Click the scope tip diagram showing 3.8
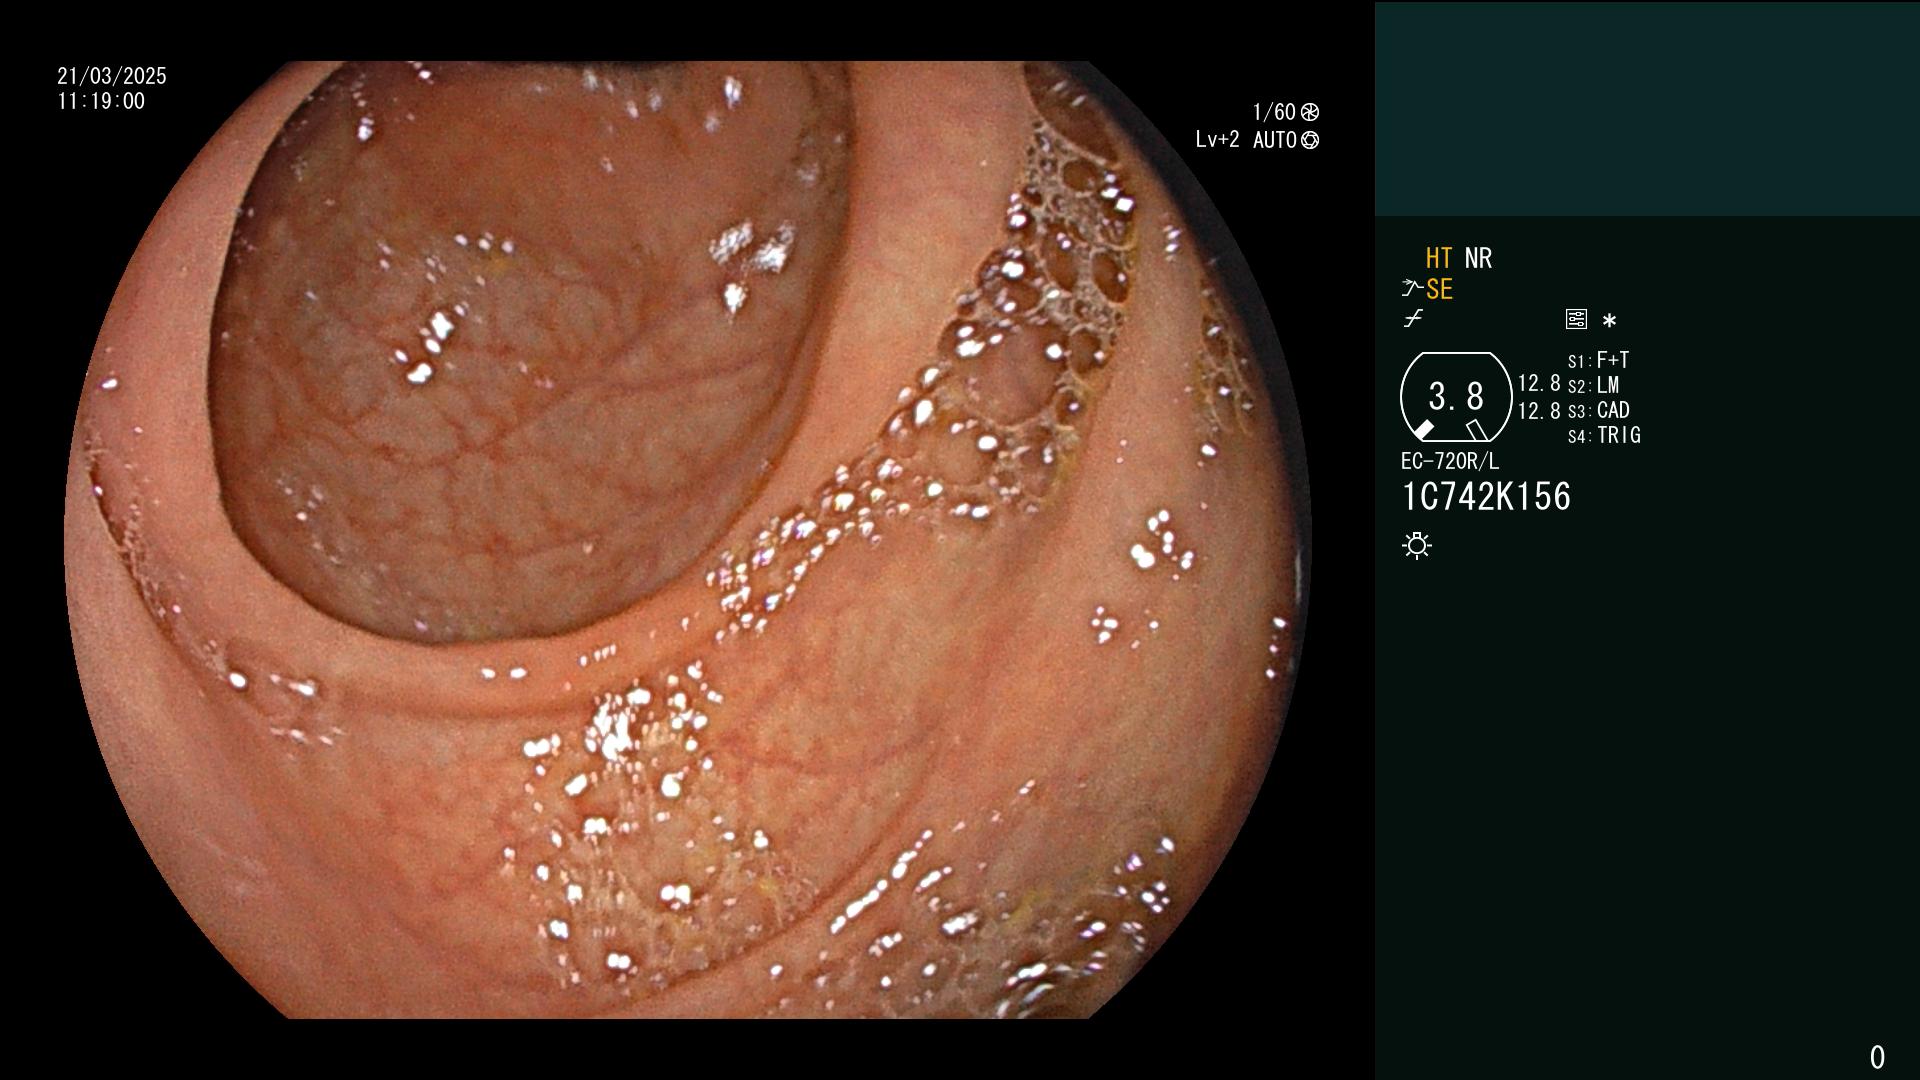This screenshot has width=1920, height=1080. coord(1456,397)
